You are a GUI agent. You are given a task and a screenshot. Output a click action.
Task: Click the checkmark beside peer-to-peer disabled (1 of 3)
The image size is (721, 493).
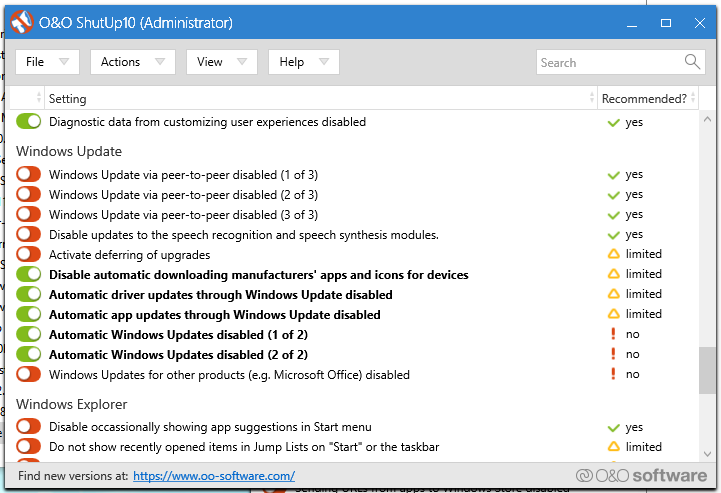[613, 175]
